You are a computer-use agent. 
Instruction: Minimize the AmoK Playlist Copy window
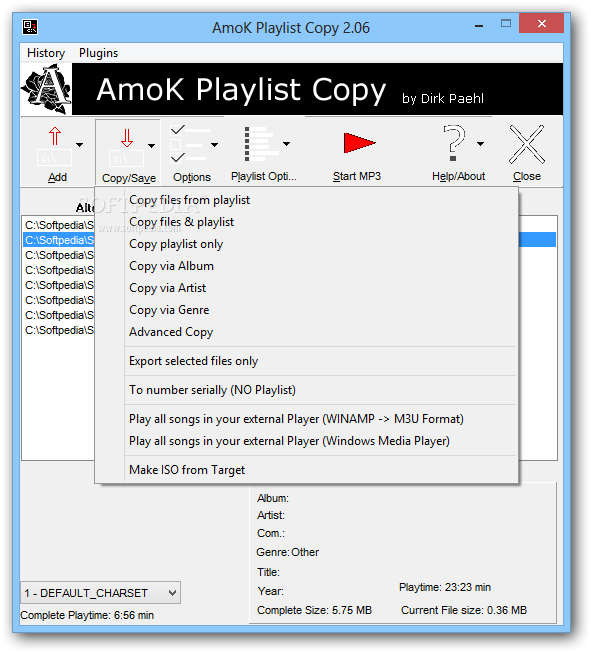coord(479,25)
